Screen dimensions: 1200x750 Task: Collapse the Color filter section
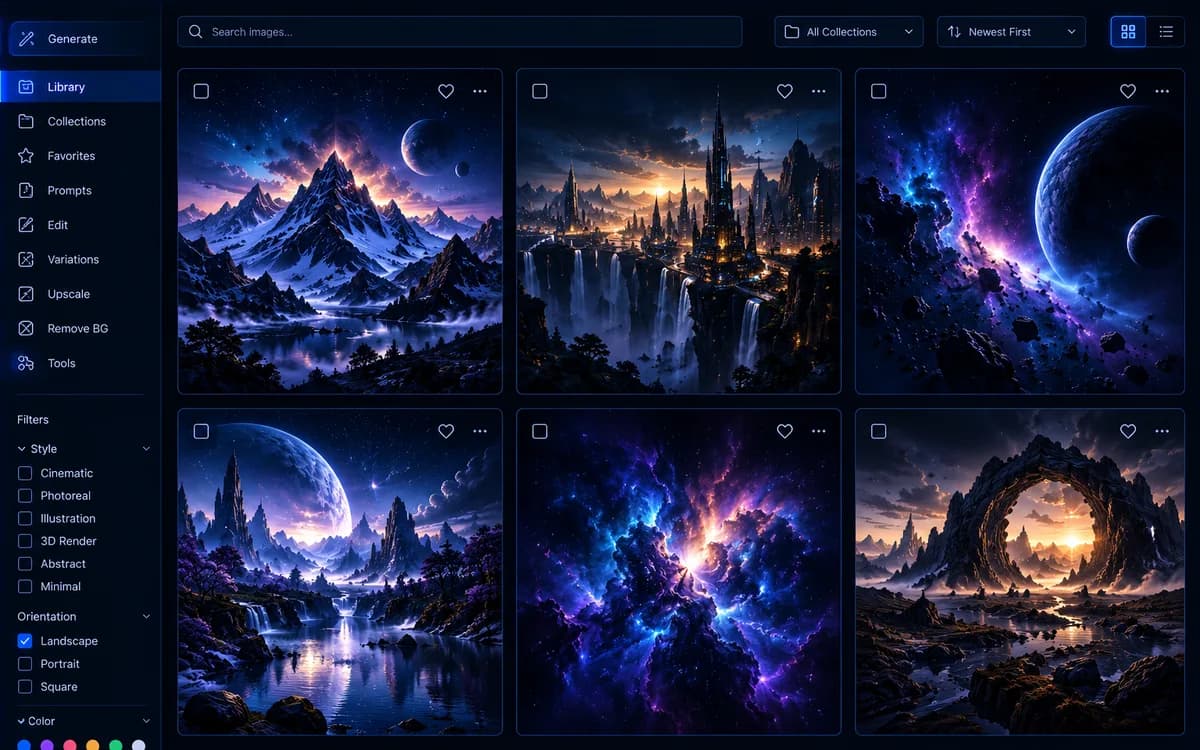tap(146, 721)
